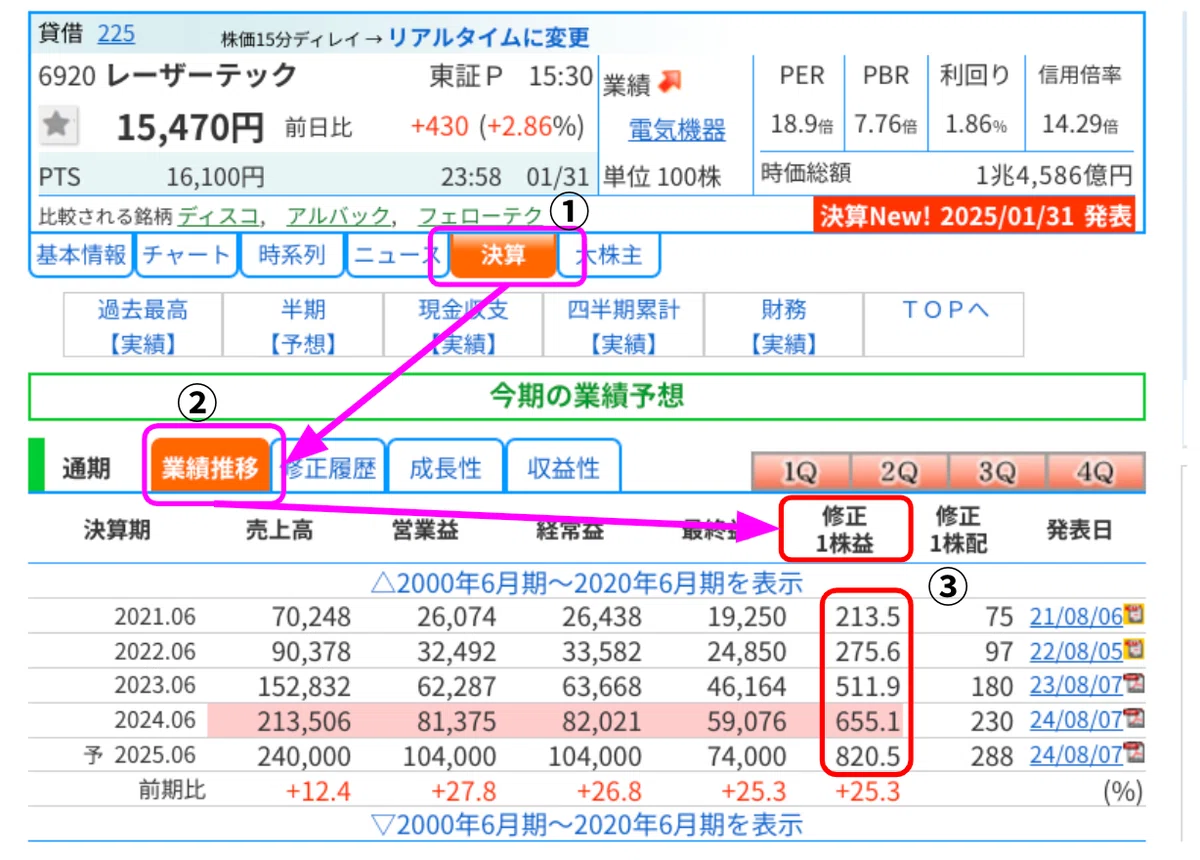
Task: Select the 業績推移 tab
Action: 210,468
